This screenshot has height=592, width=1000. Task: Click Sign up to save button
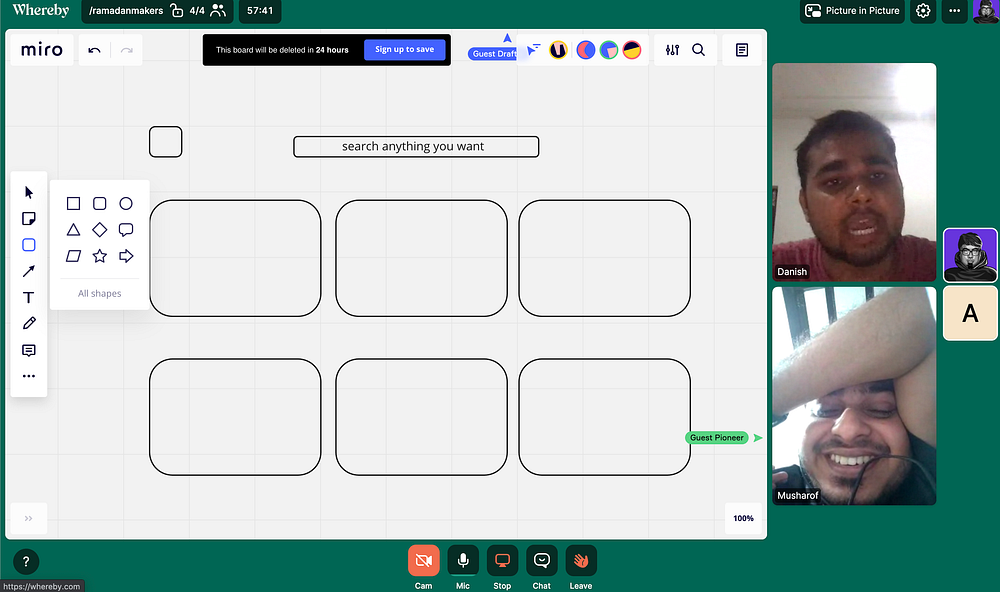click(404, 50)
